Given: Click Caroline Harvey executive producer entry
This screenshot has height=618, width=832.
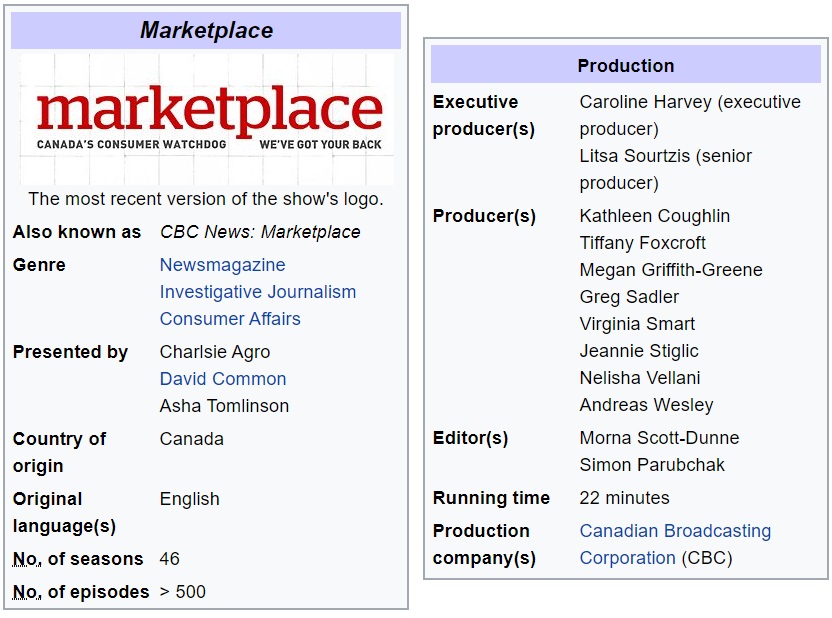Looking at the screenshot, I should [690, 115].
